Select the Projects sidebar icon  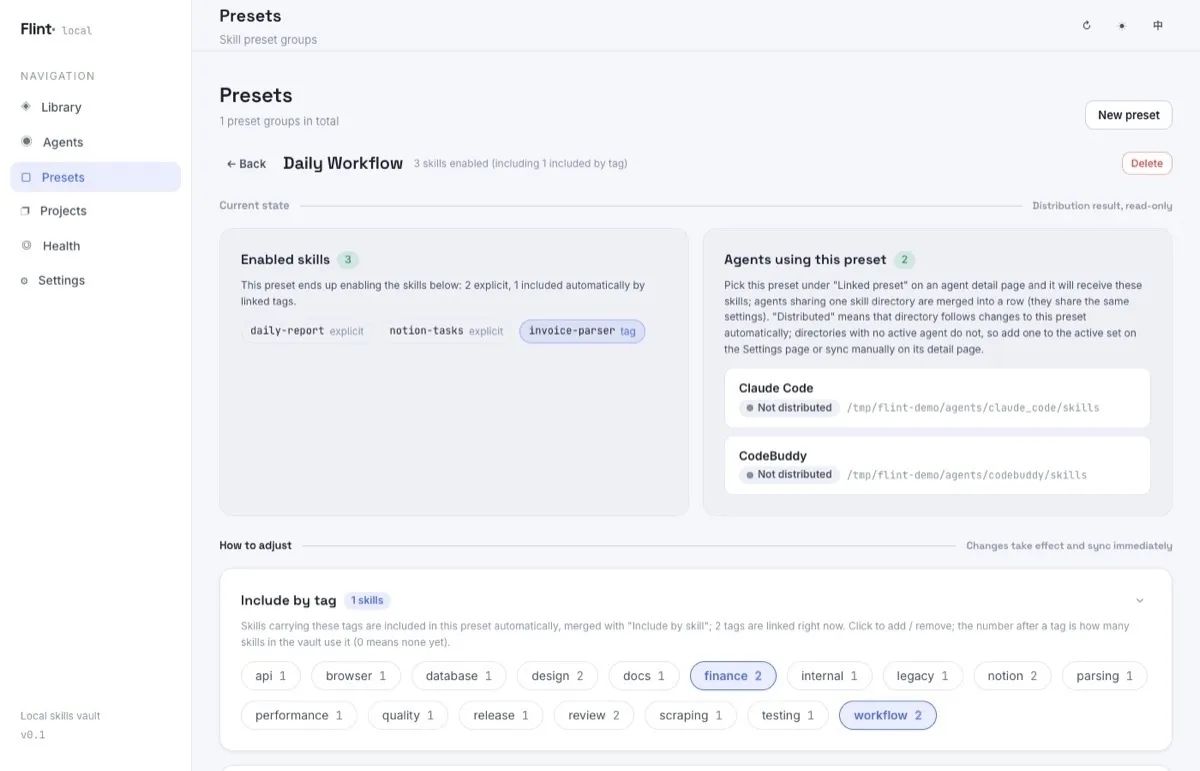click(x=26, y=210)
